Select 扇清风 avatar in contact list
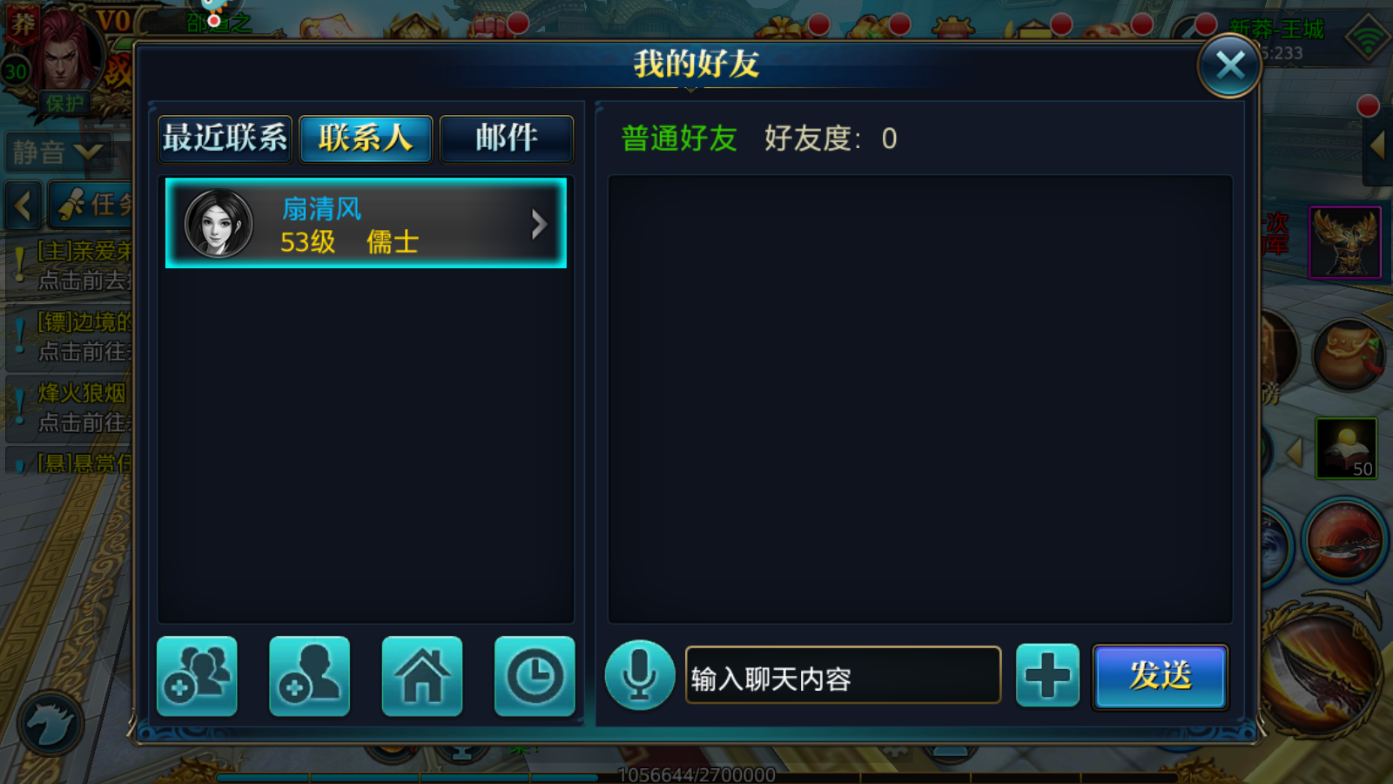This screenshot has width=1393, height=784. pos(219,224)
